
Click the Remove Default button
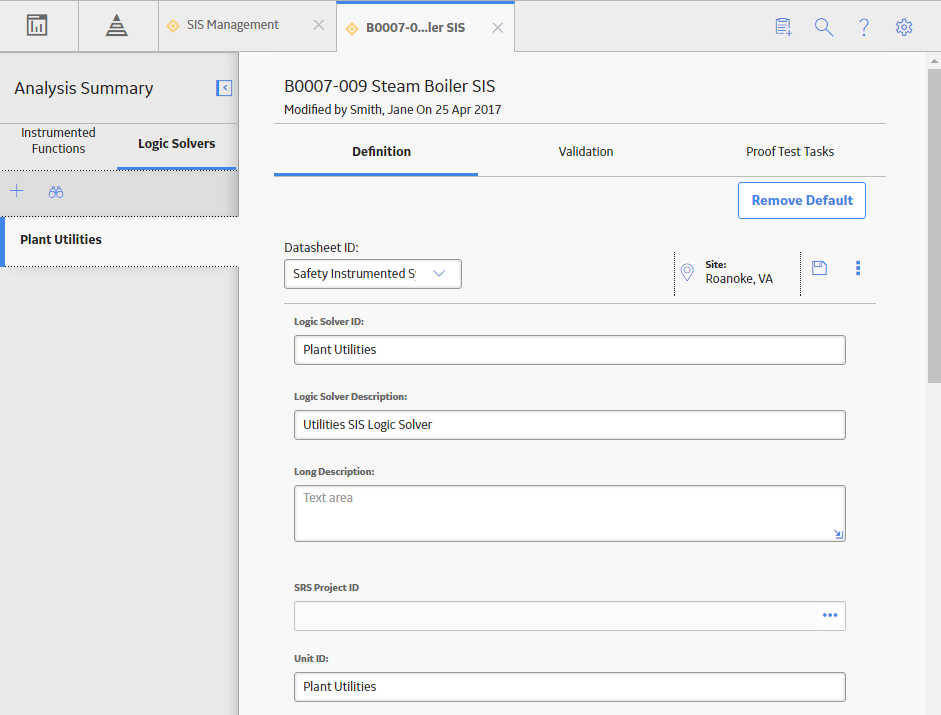pos(802,201)
